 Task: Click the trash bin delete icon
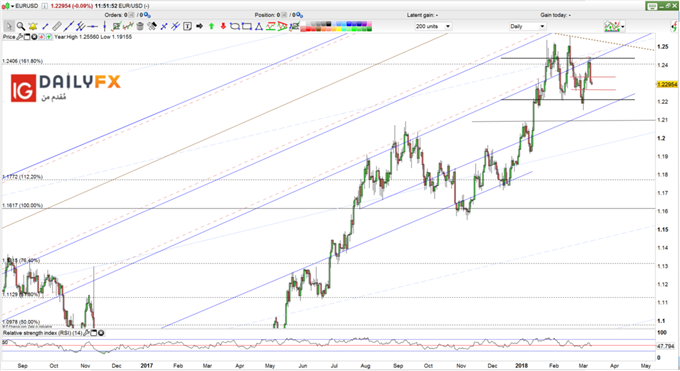point(140,26)
